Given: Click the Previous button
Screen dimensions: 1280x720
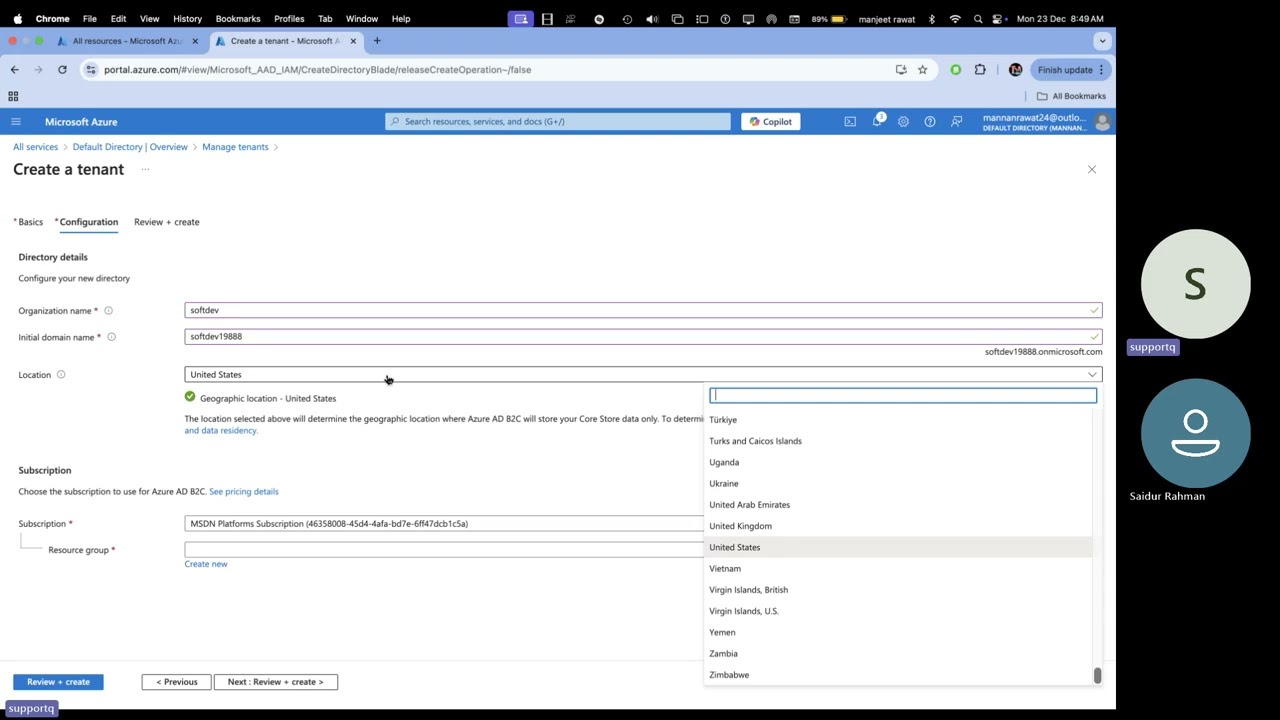Looking at the screenshot, I should tap(177, 682).
